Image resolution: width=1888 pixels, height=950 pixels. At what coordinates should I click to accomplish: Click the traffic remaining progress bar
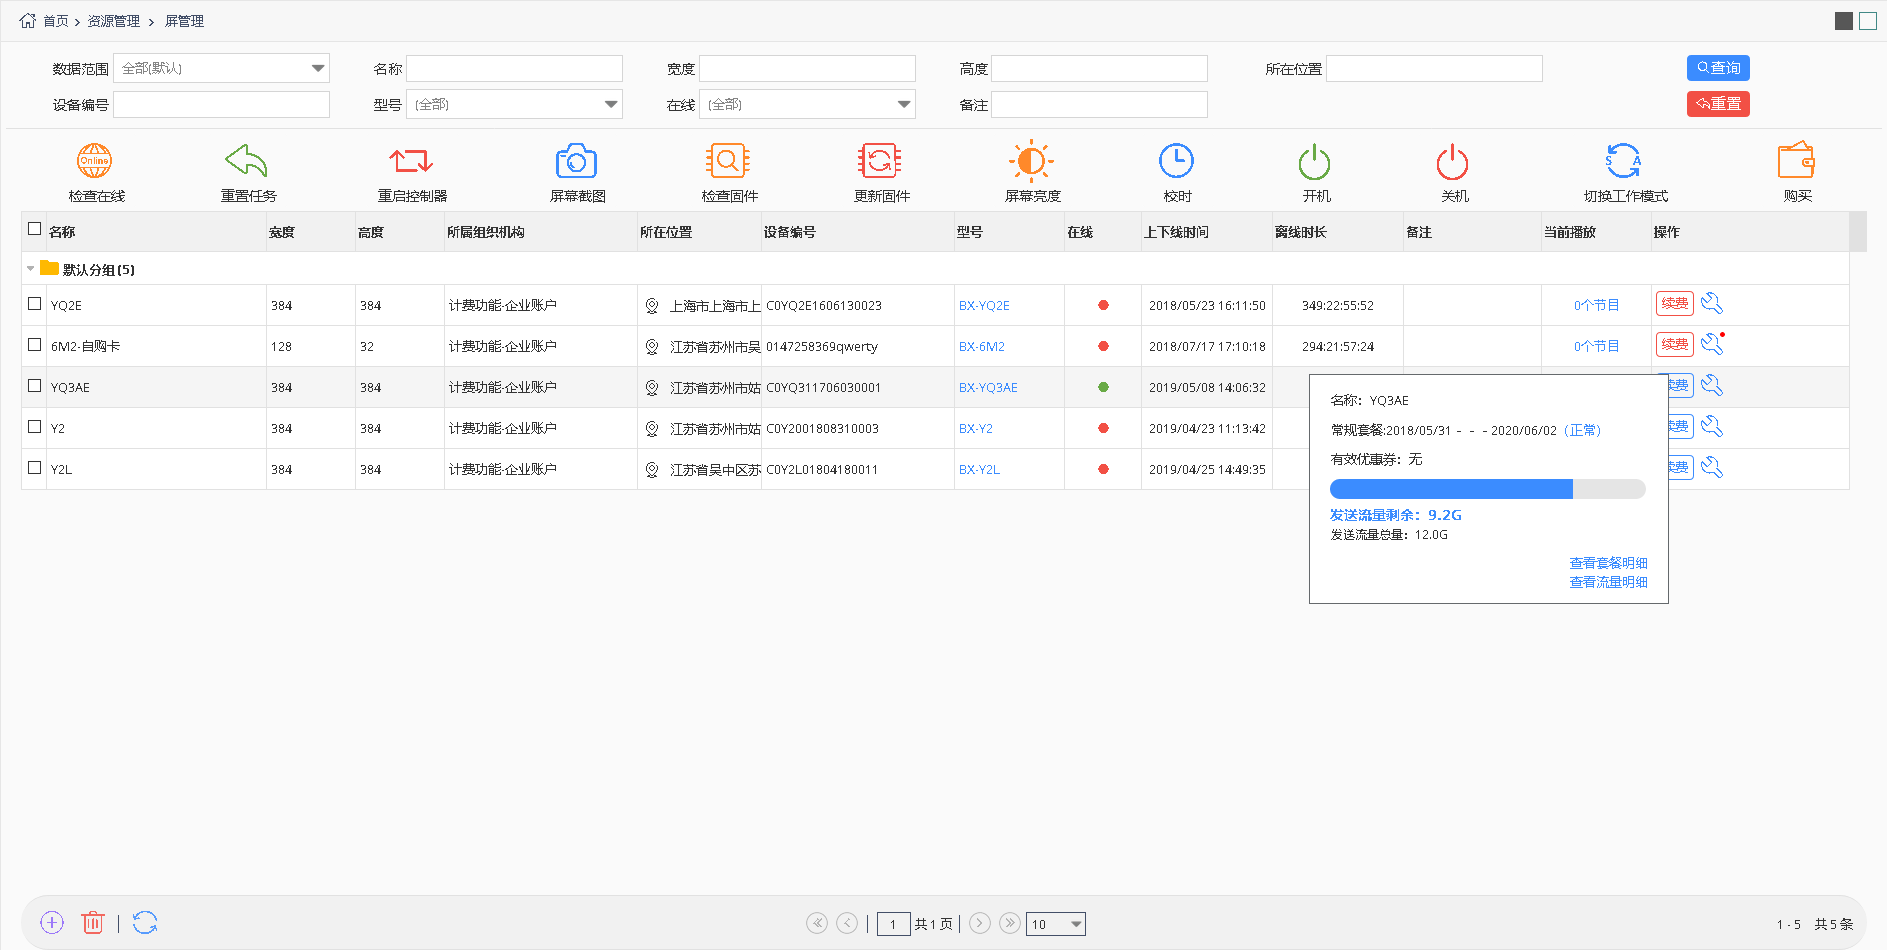tap(1487, 489)
